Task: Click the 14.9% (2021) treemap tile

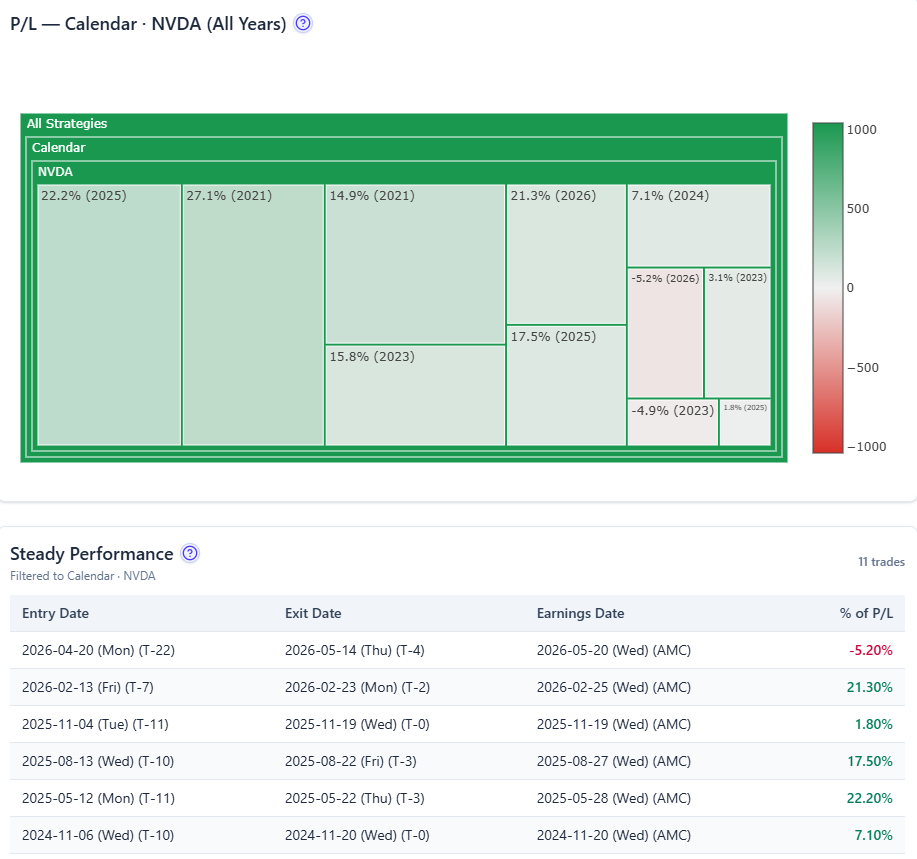Action: point(415,264)
